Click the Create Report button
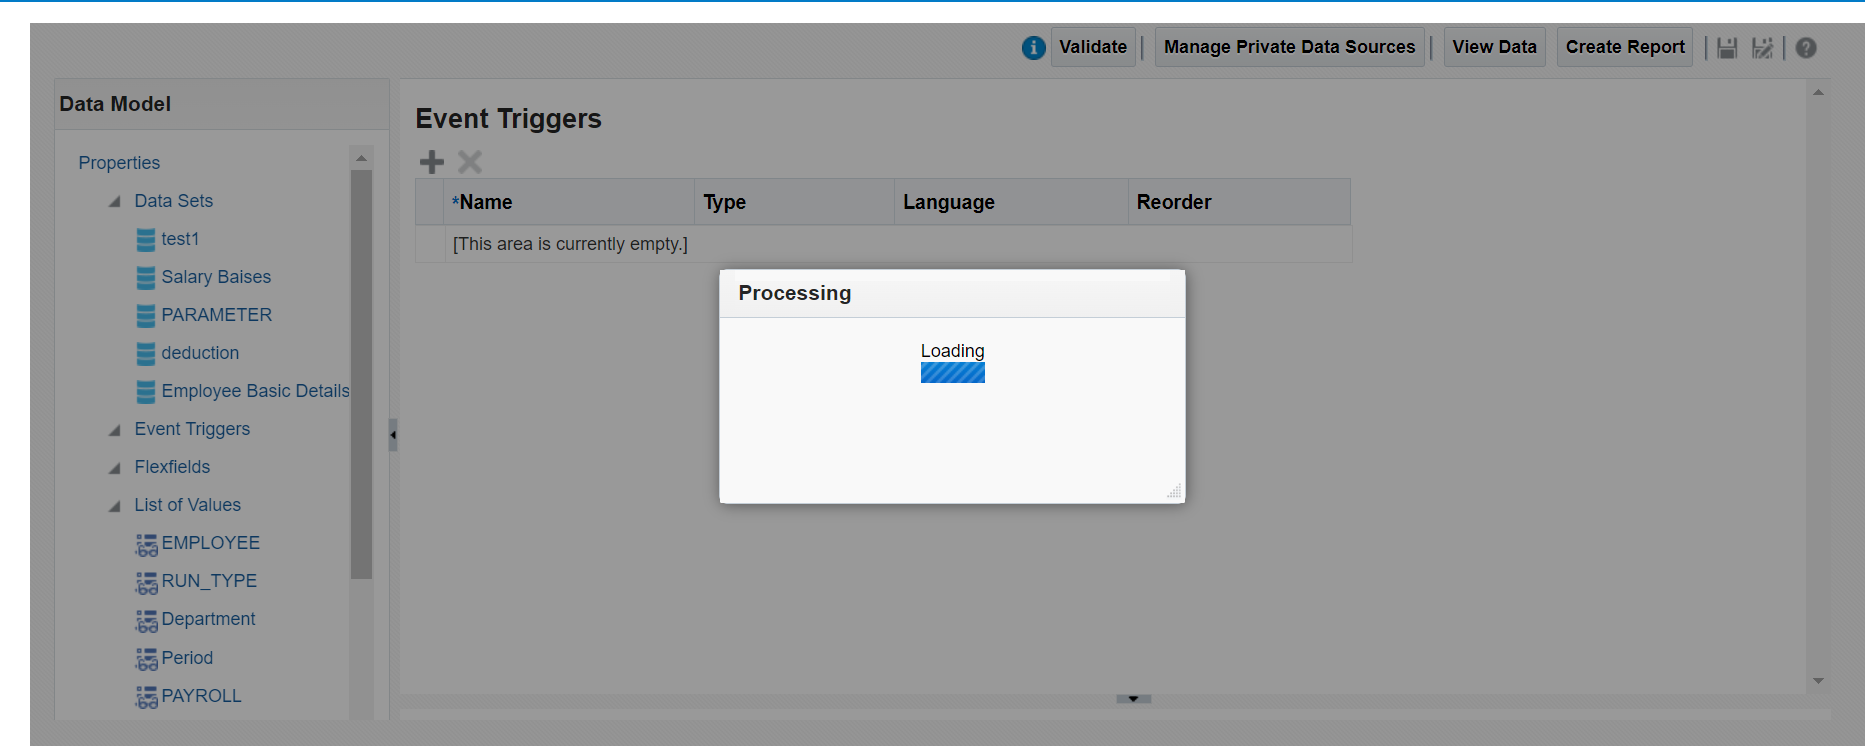 (x=1625, y=47)
